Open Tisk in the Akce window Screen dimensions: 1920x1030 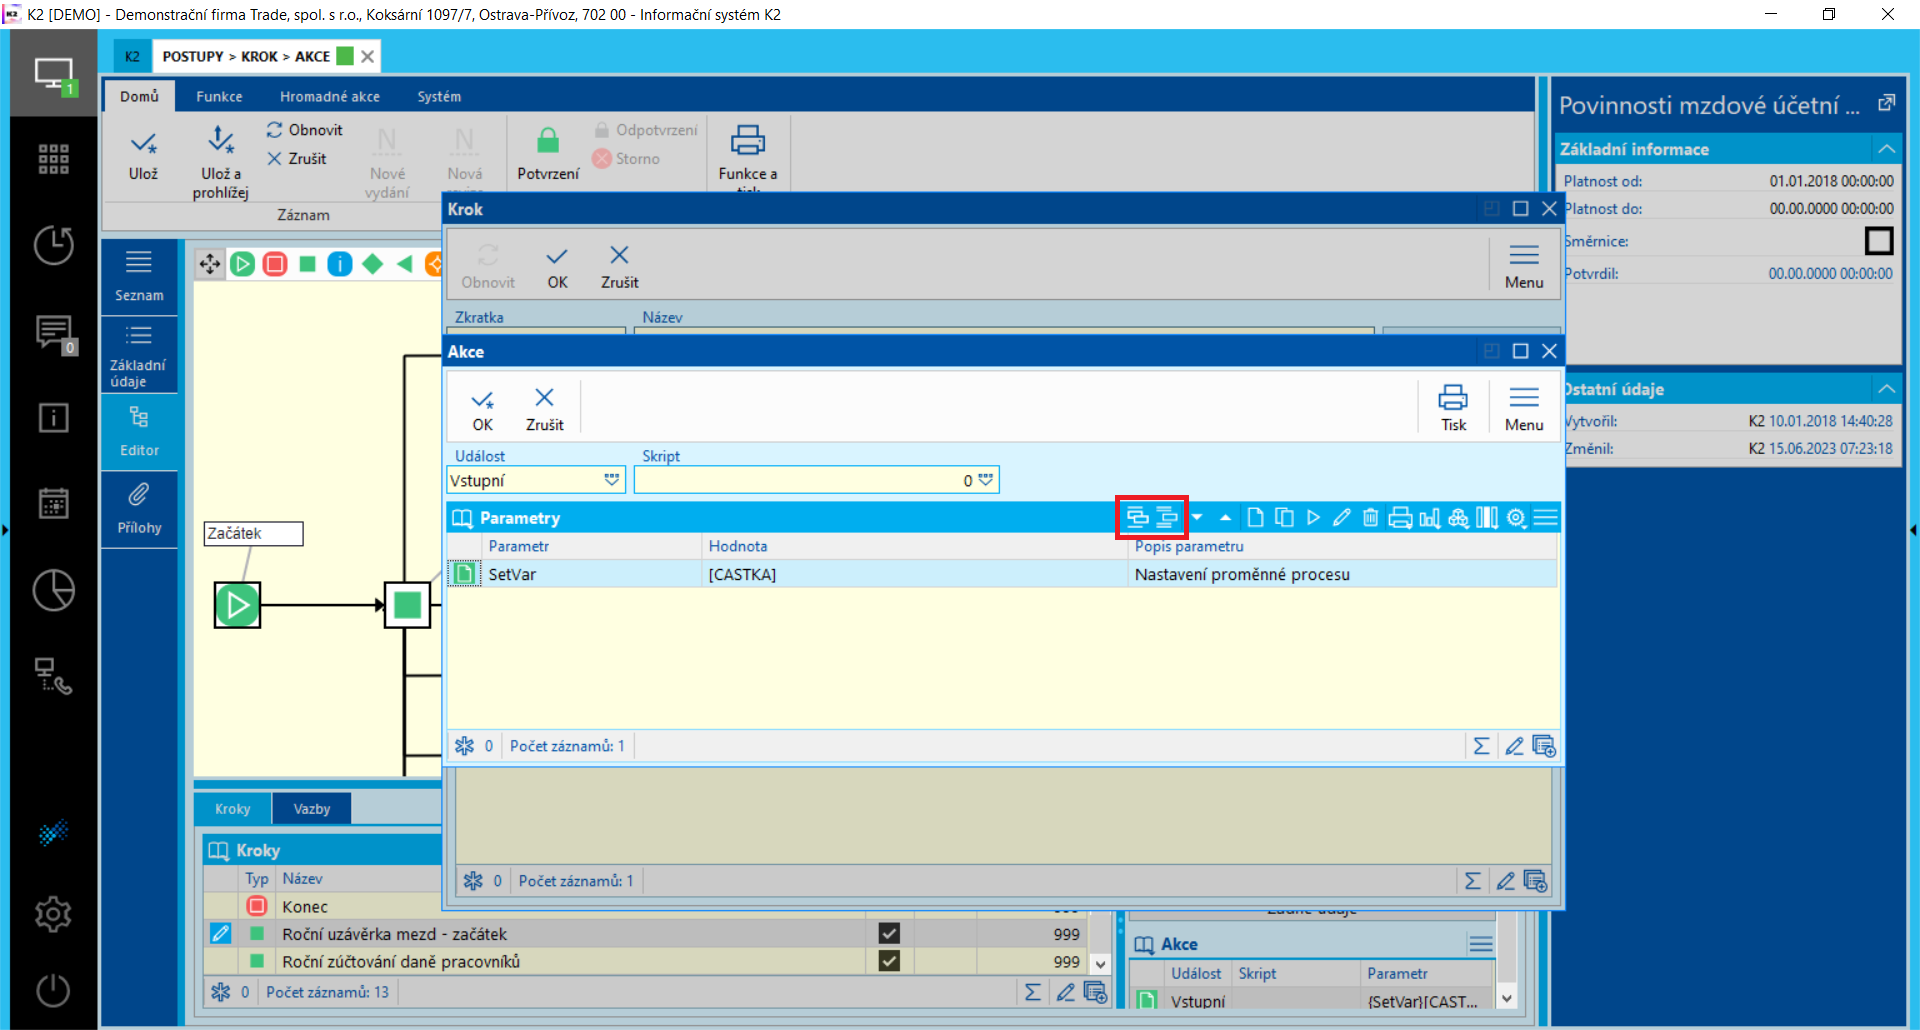[x=1453, y=408]
